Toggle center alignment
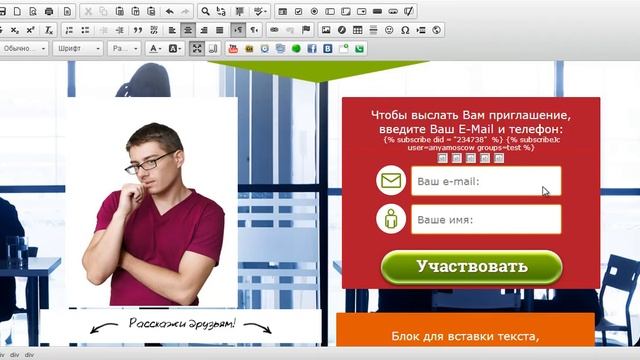Viewport: 640px width, 360px height. point(188,30)
